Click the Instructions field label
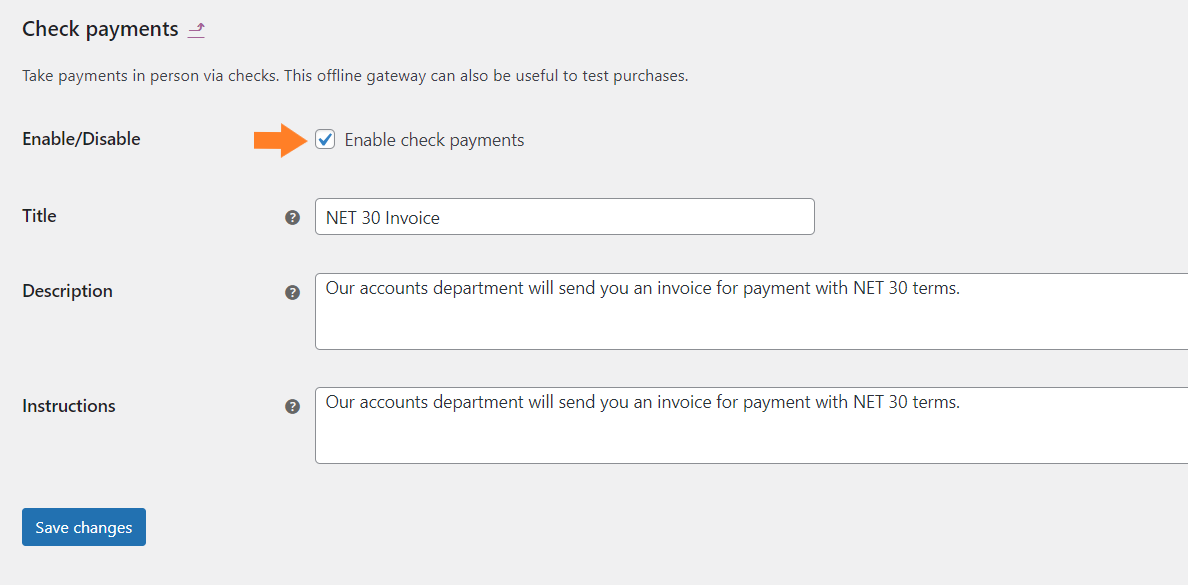 click(69, 406)
